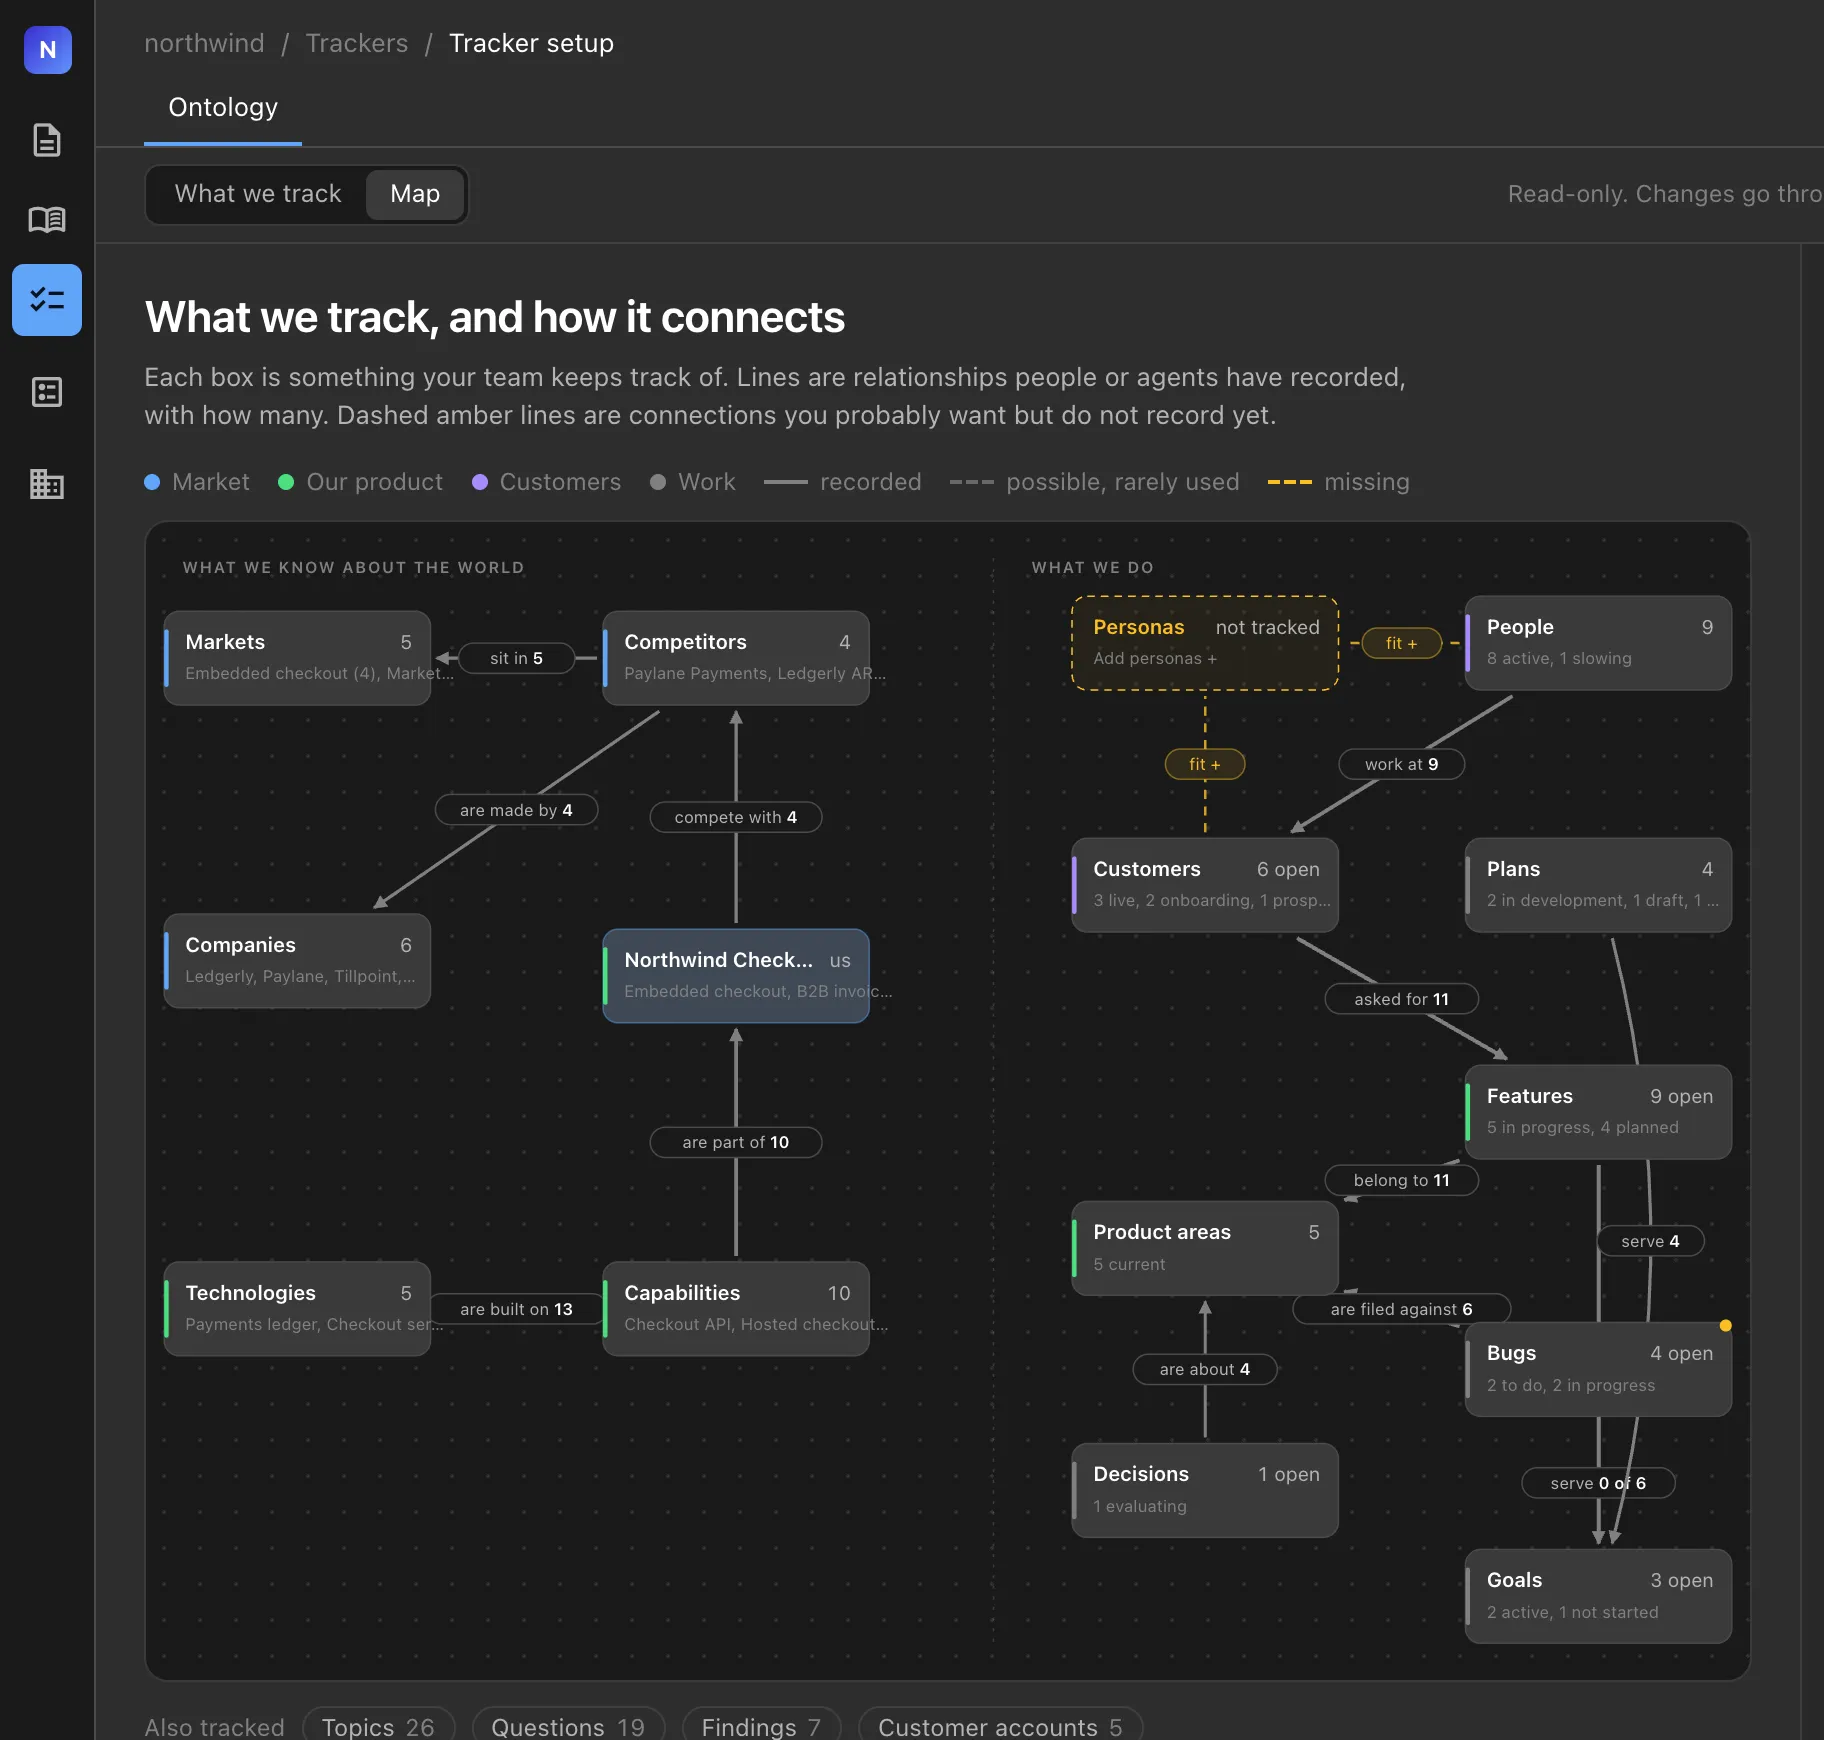Image resolution: width=1824 pixels, height=1740 pixels.
Task: Click the fit + pill beside People
Action: pos(1401,643)
